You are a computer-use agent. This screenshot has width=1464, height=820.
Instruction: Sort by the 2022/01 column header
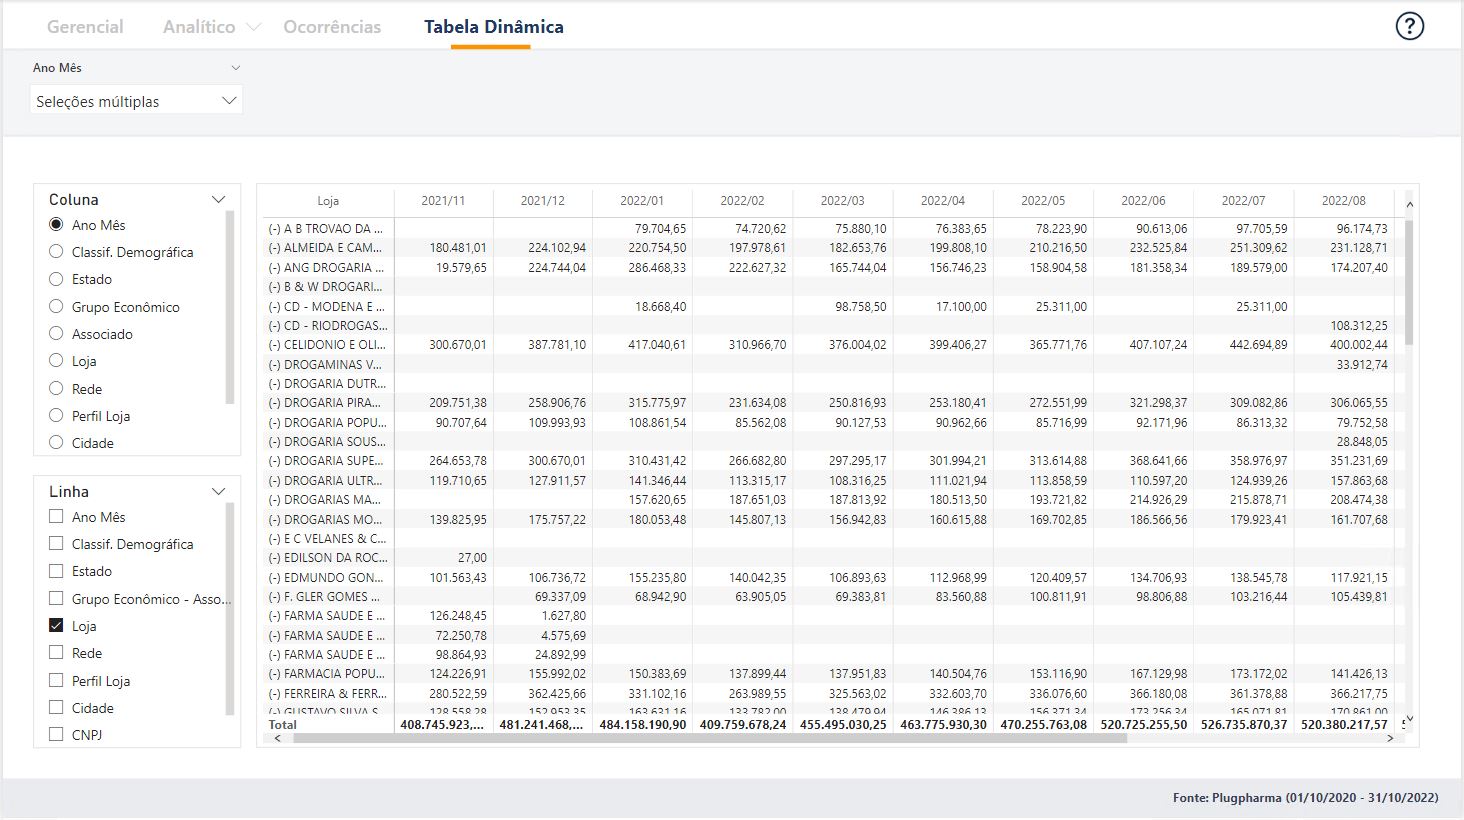pyautogui.click(x=642, y=201)
